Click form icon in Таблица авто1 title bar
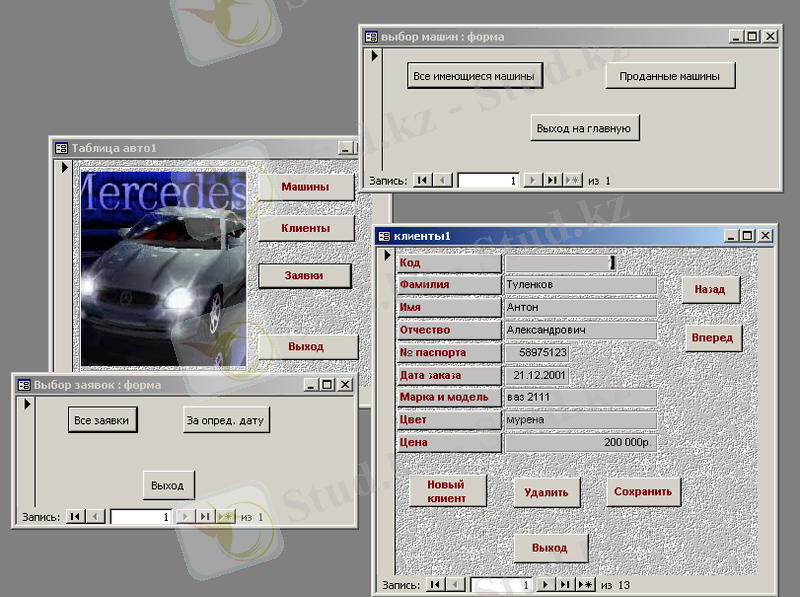The width and height of the screenshot is (800, 597). 61,148
